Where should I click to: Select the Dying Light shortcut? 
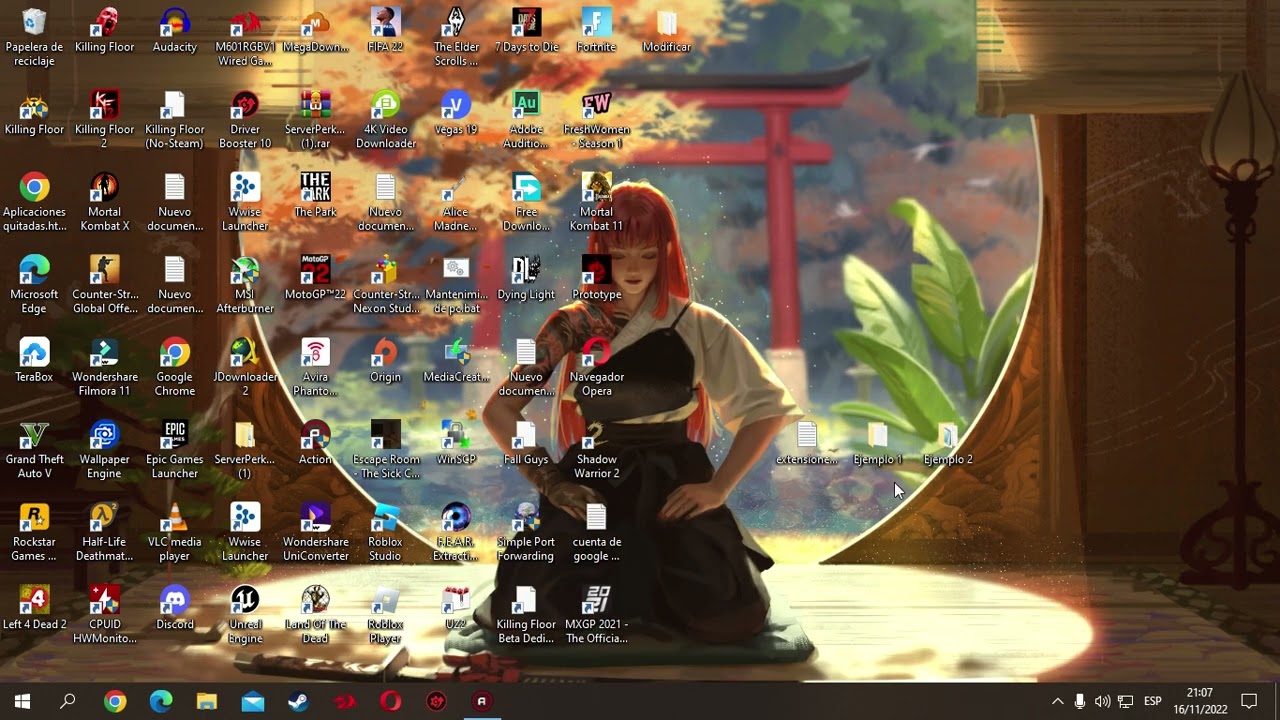point(526,278)
